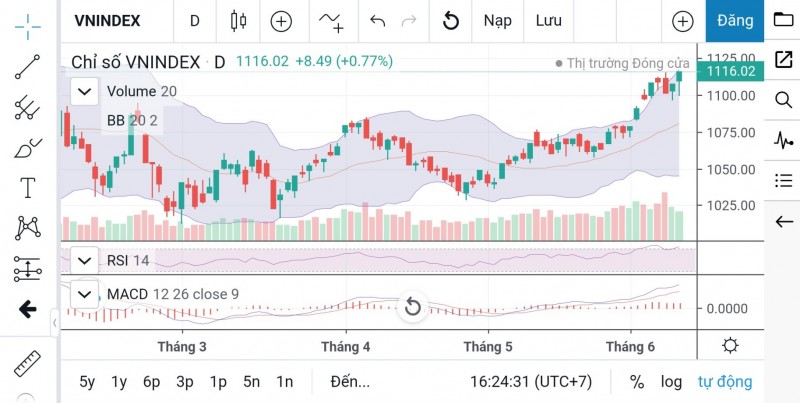This screenshot has width=800, height=403.
Task: Select the trend line drawing tool
Action: 28,66
